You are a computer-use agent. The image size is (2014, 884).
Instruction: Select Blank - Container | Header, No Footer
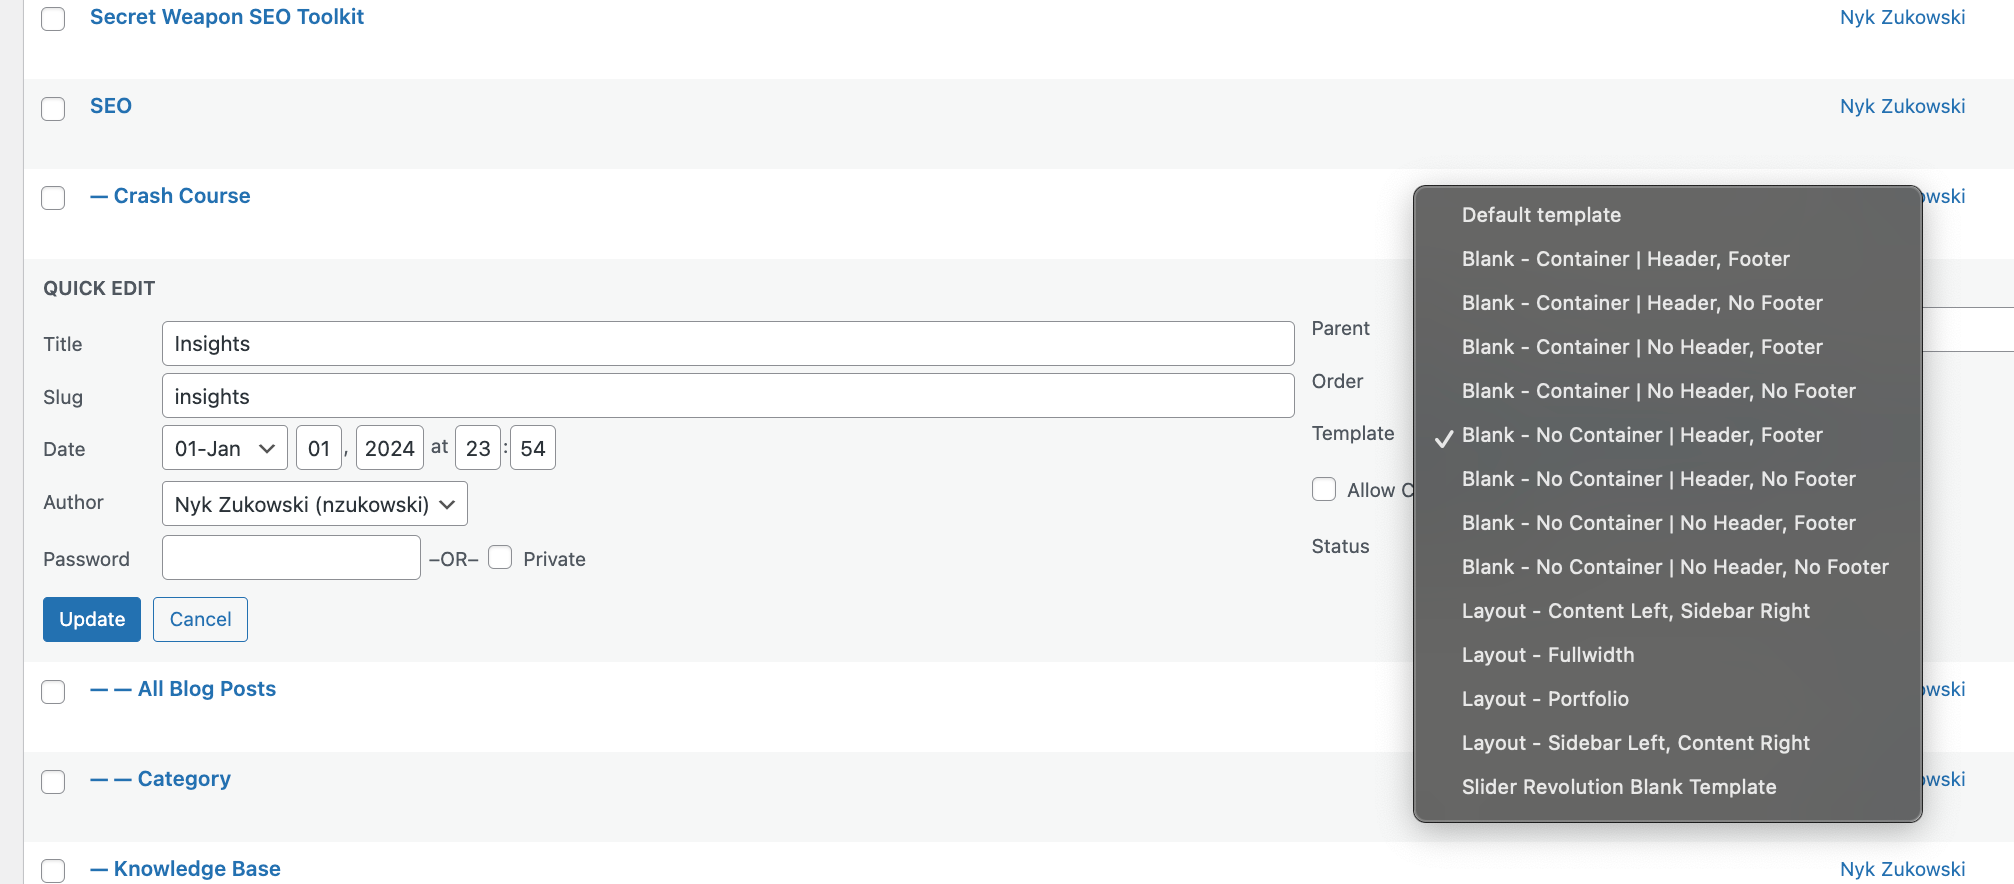(1668, 303)
